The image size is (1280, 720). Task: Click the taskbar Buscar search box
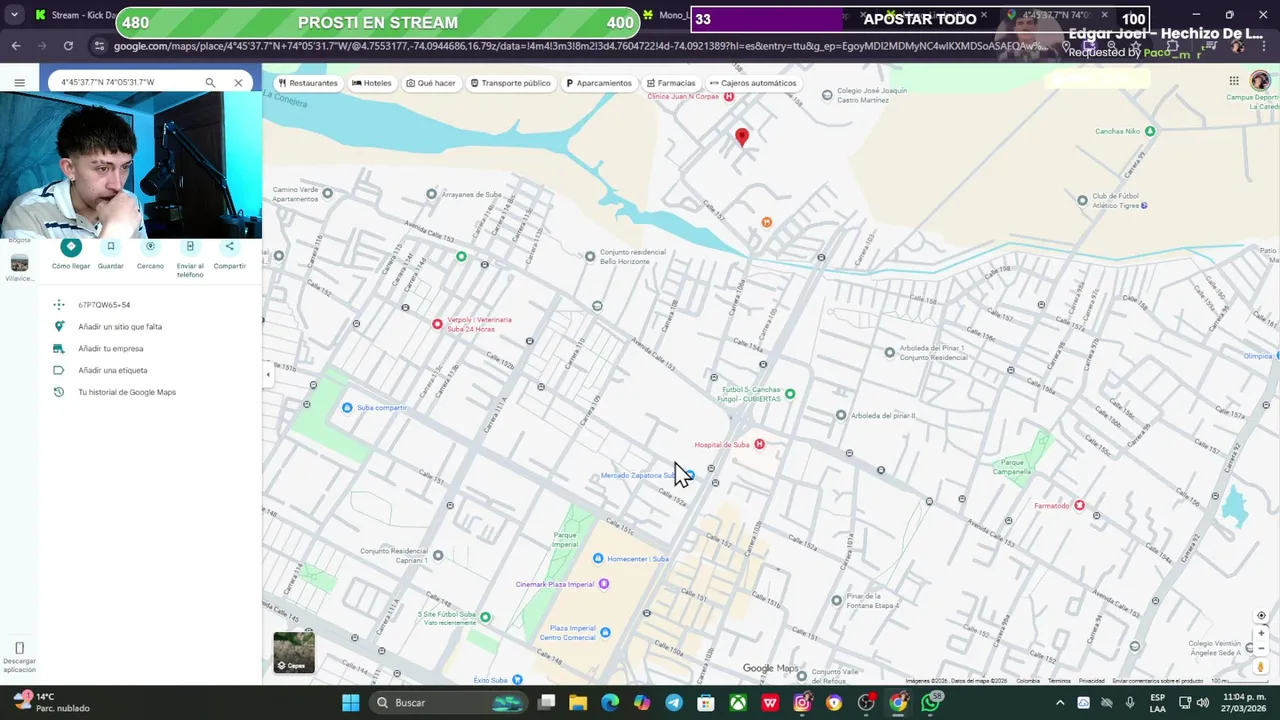coord(448,703)
